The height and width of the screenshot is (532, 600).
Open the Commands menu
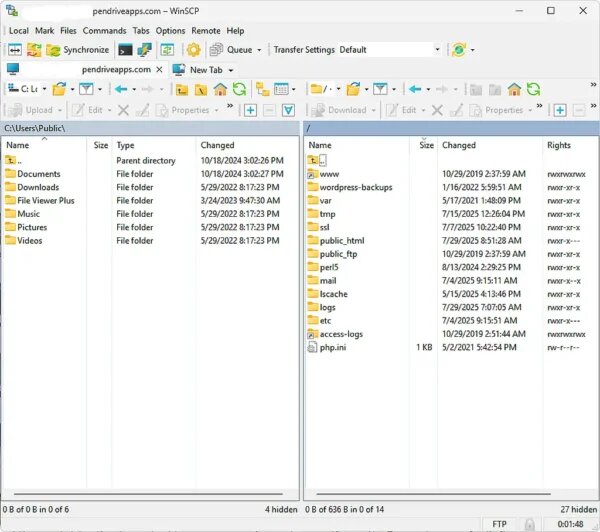tap(104, 31)
